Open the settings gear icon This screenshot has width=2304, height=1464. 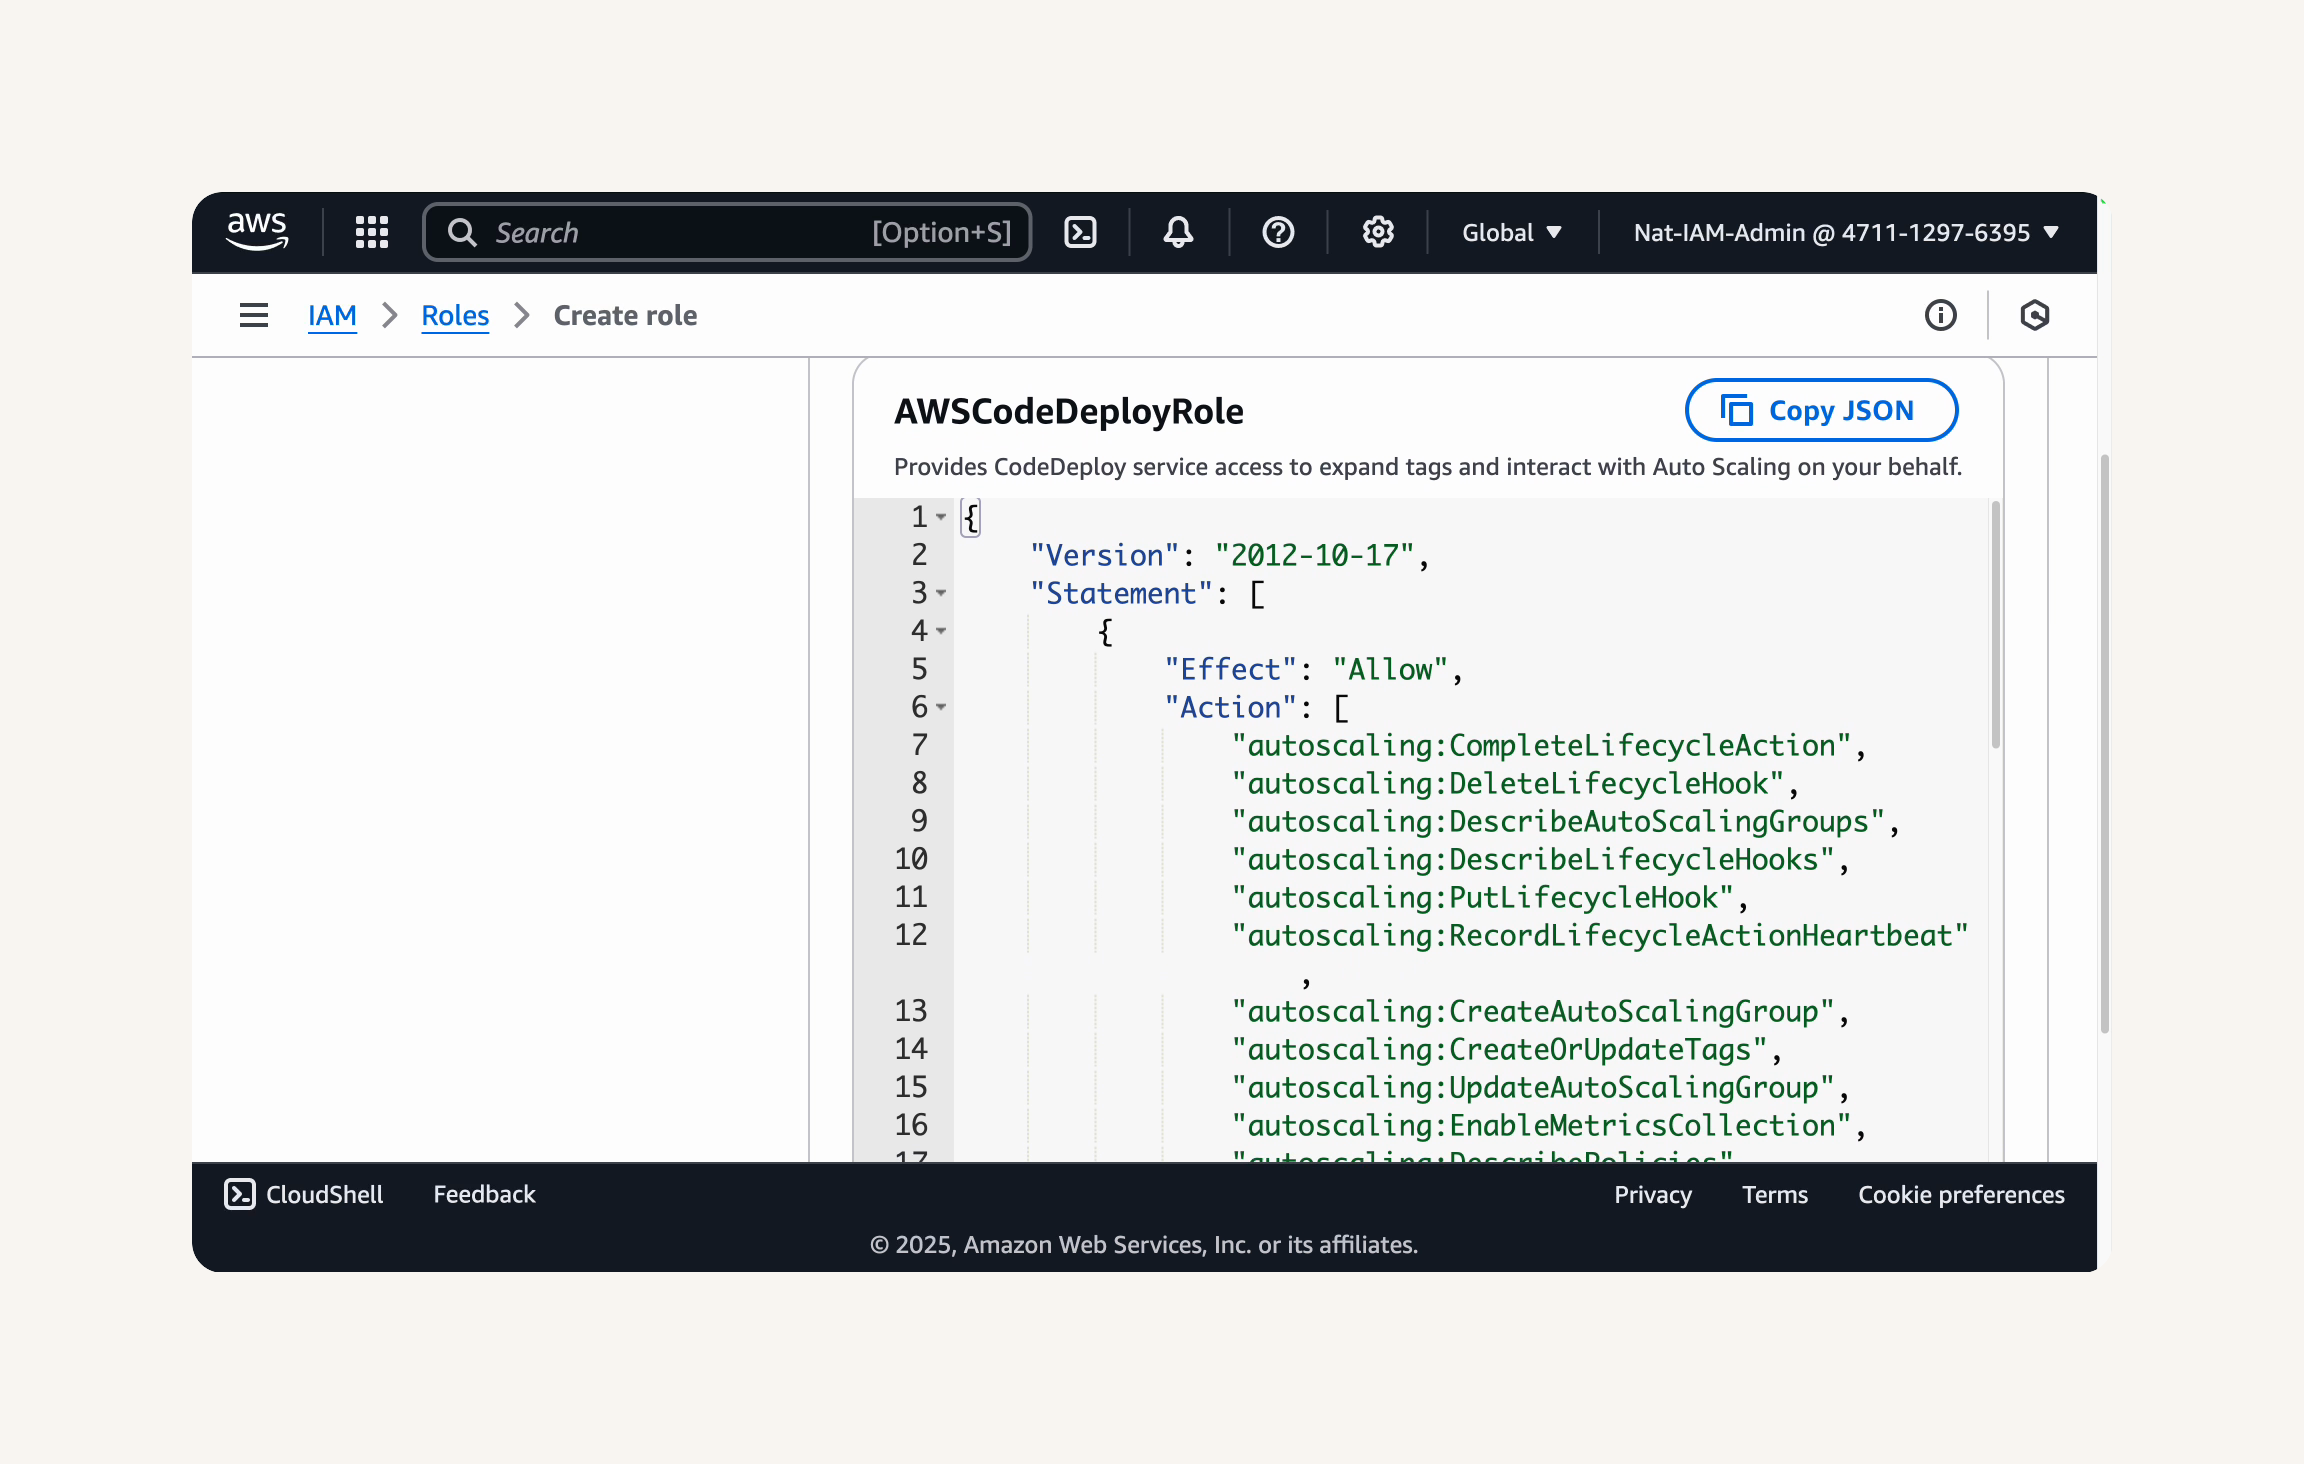[1378, 232]
